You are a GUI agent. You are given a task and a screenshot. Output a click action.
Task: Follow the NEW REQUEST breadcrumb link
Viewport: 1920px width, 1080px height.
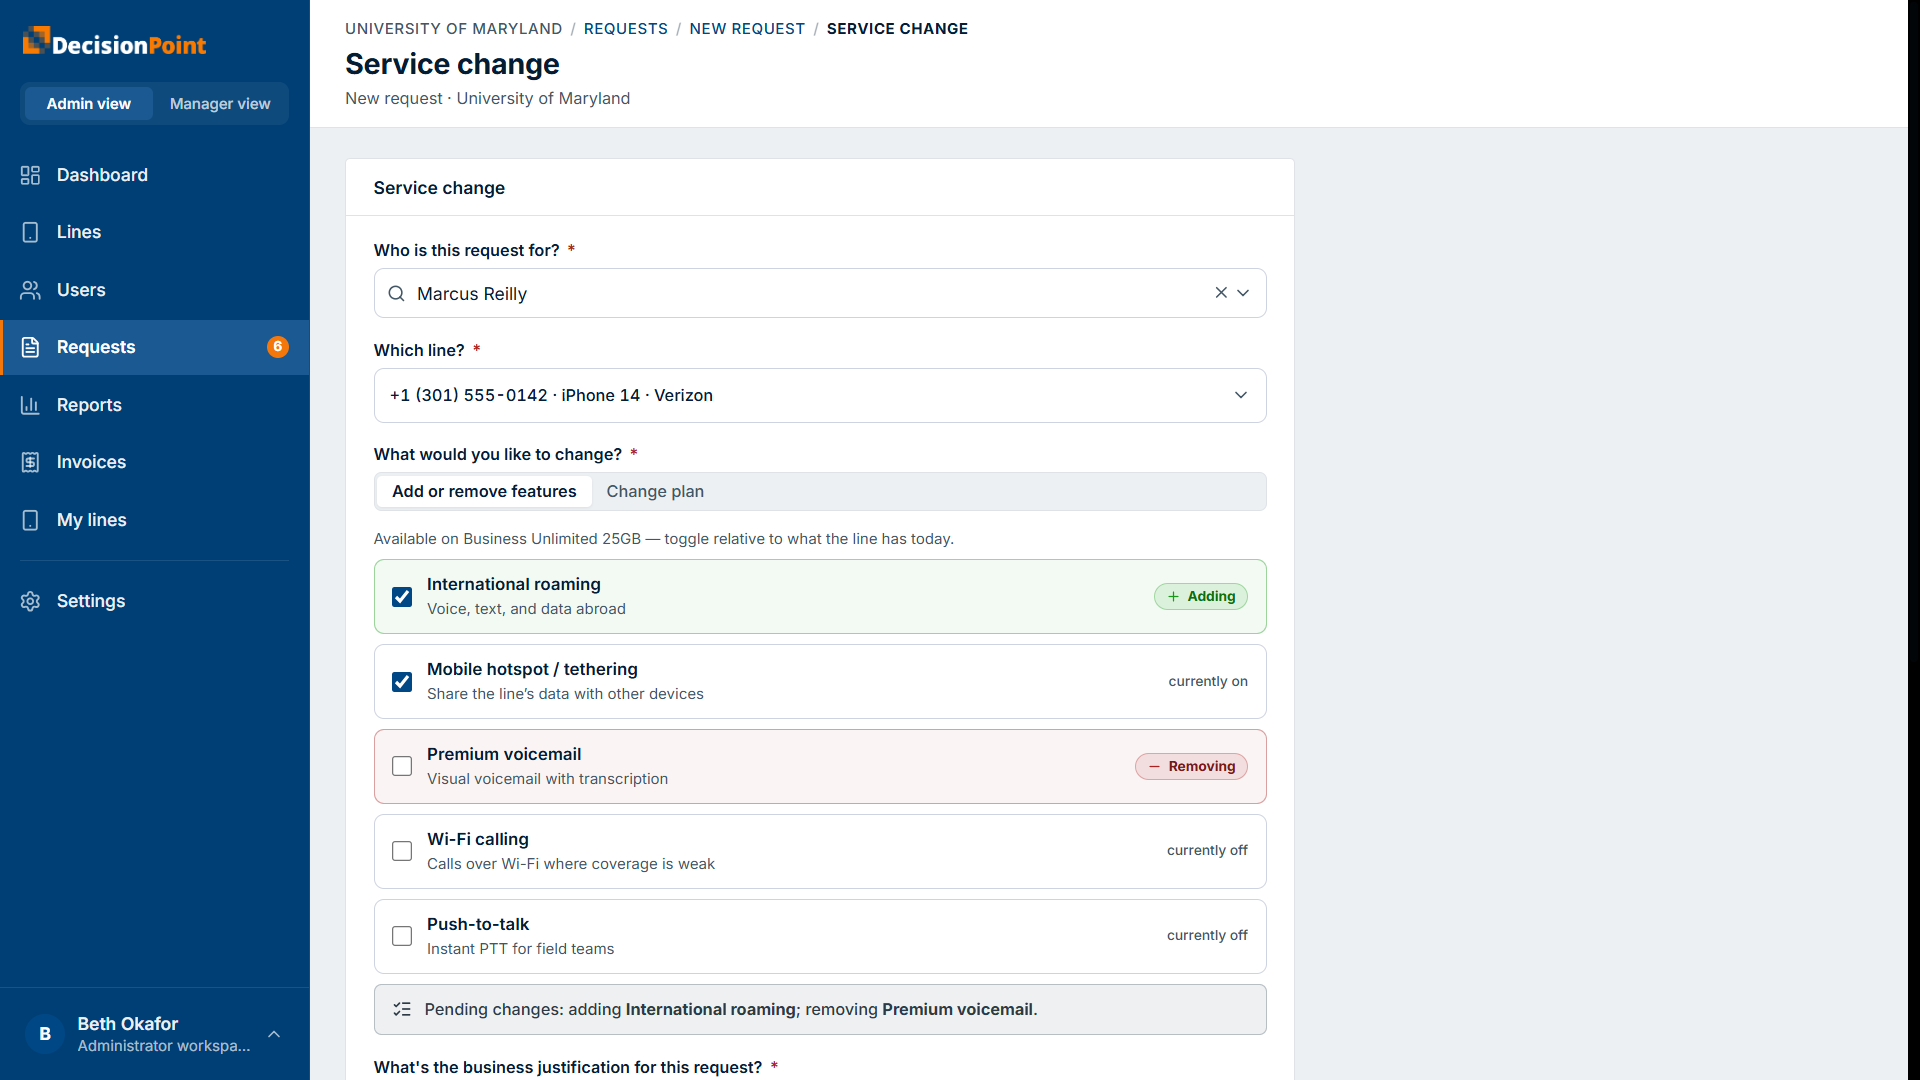(x=747, y=29)
